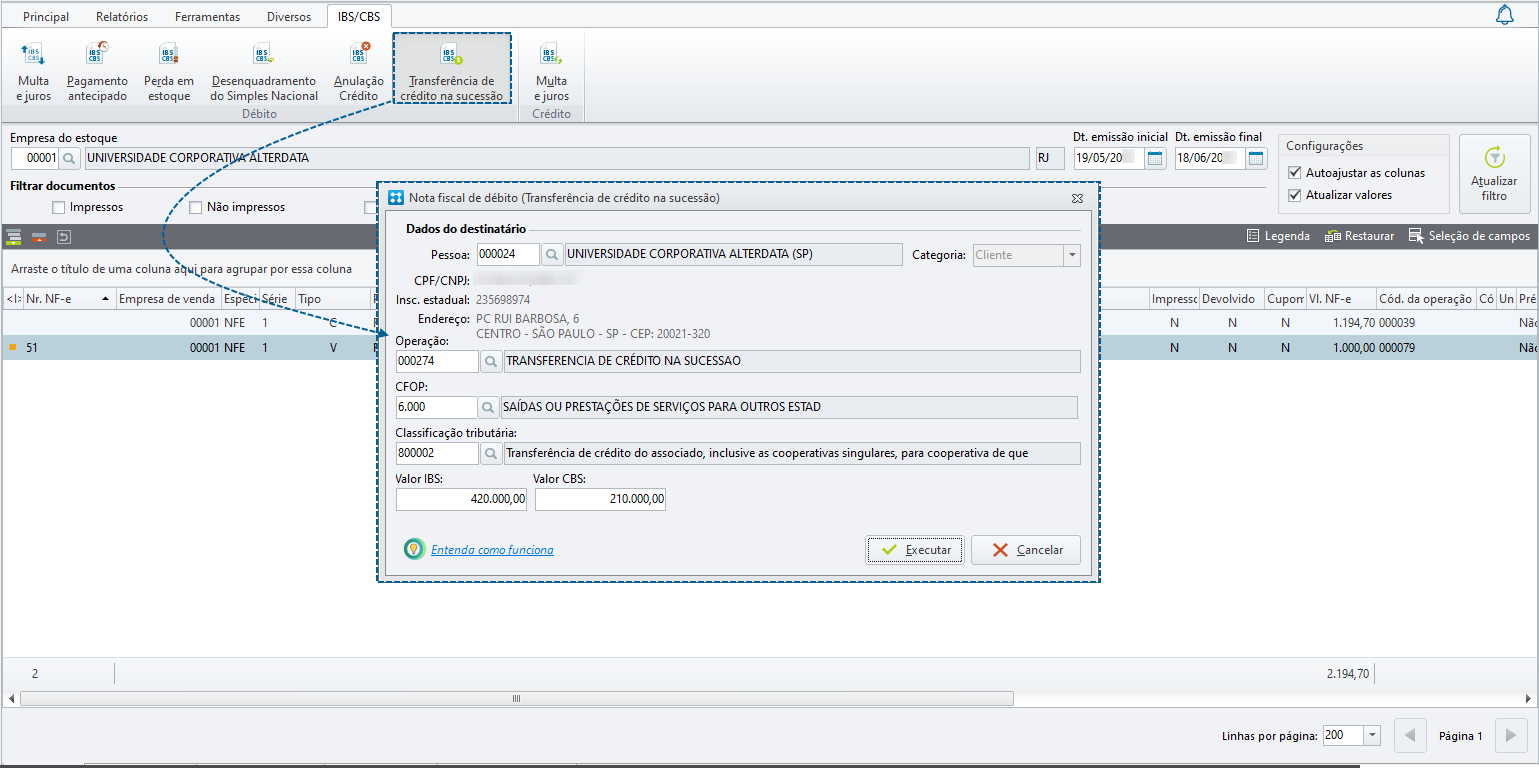Uncheck Atualizar valores checkbox

pos(1296,195)
